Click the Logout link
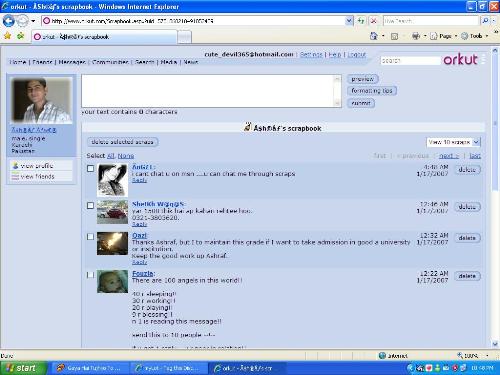This screenshot has height=375, width=500. pyautogui.click(x=357, y=54)
